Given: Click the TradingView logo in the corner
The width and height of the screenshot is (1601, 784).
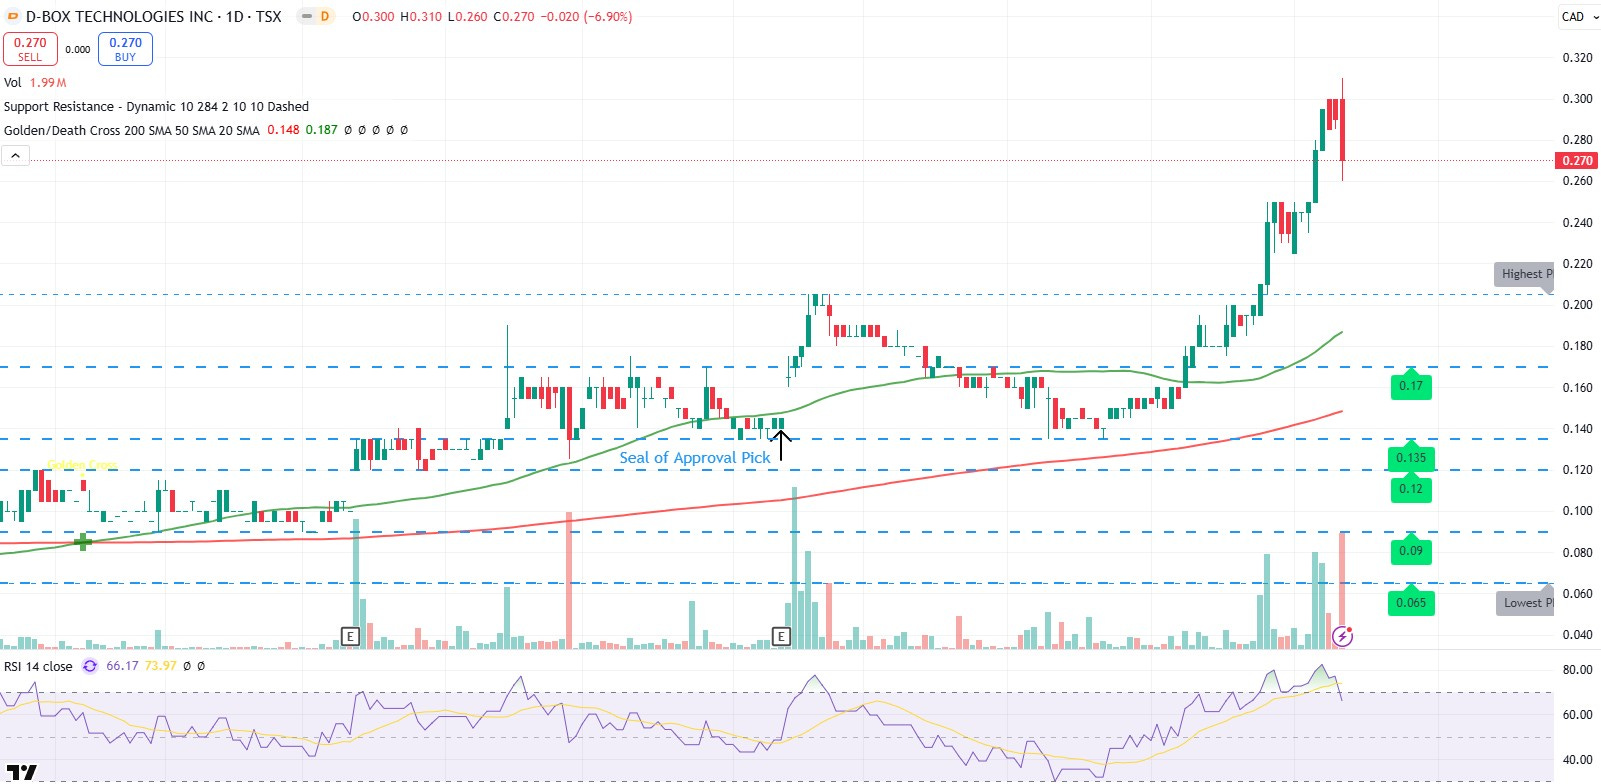Looking at the screenshot, I should [21, 773].
